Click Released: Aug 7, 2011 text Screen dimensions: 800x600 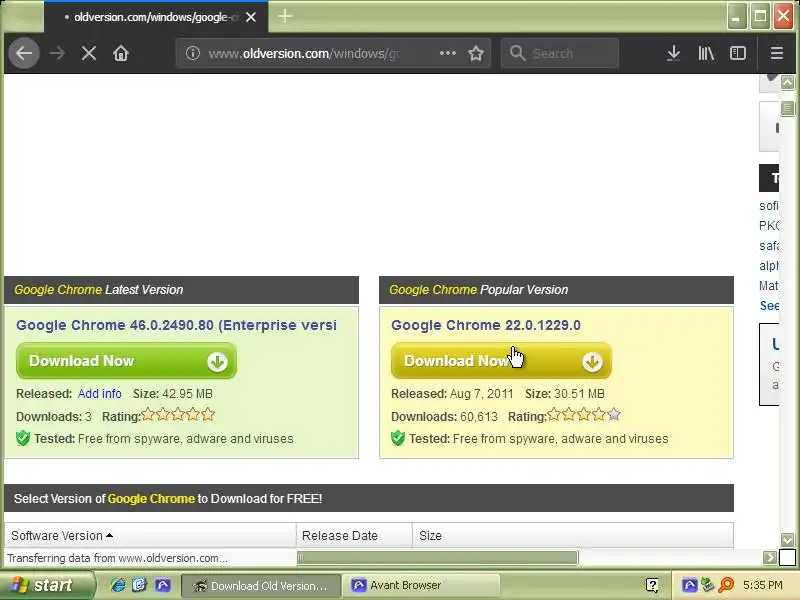click(x=452, y=394)
